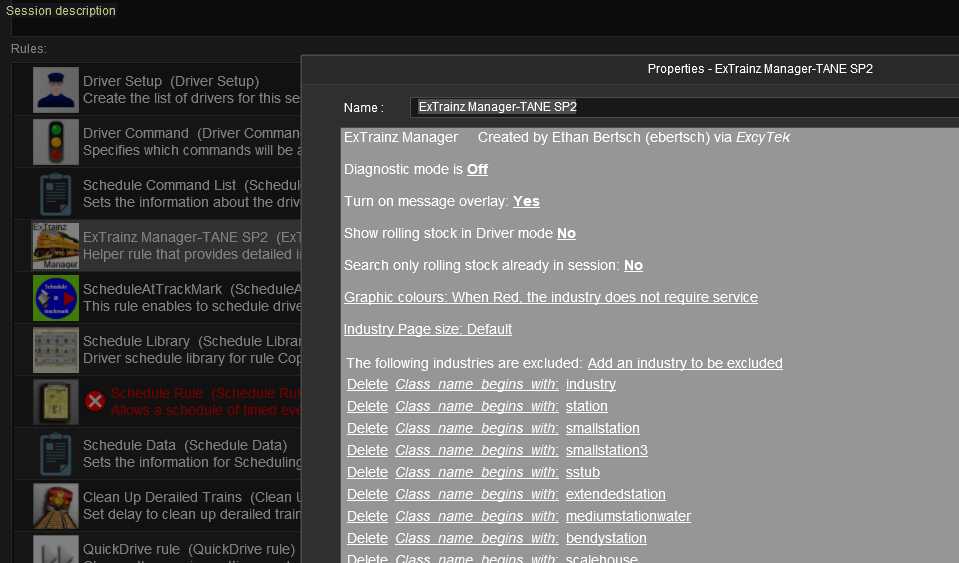Change 'Class name begins with' for smallstation3

476,451
